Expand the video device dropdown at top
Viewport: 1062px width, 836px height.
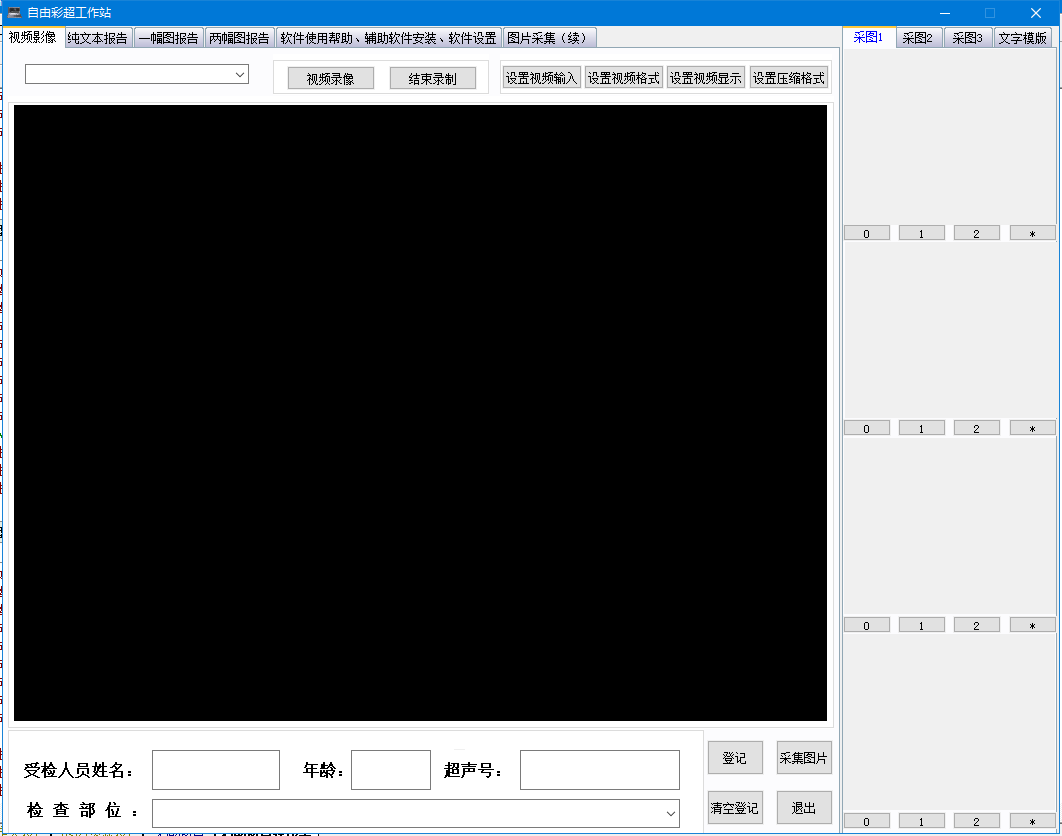(240, 75)
